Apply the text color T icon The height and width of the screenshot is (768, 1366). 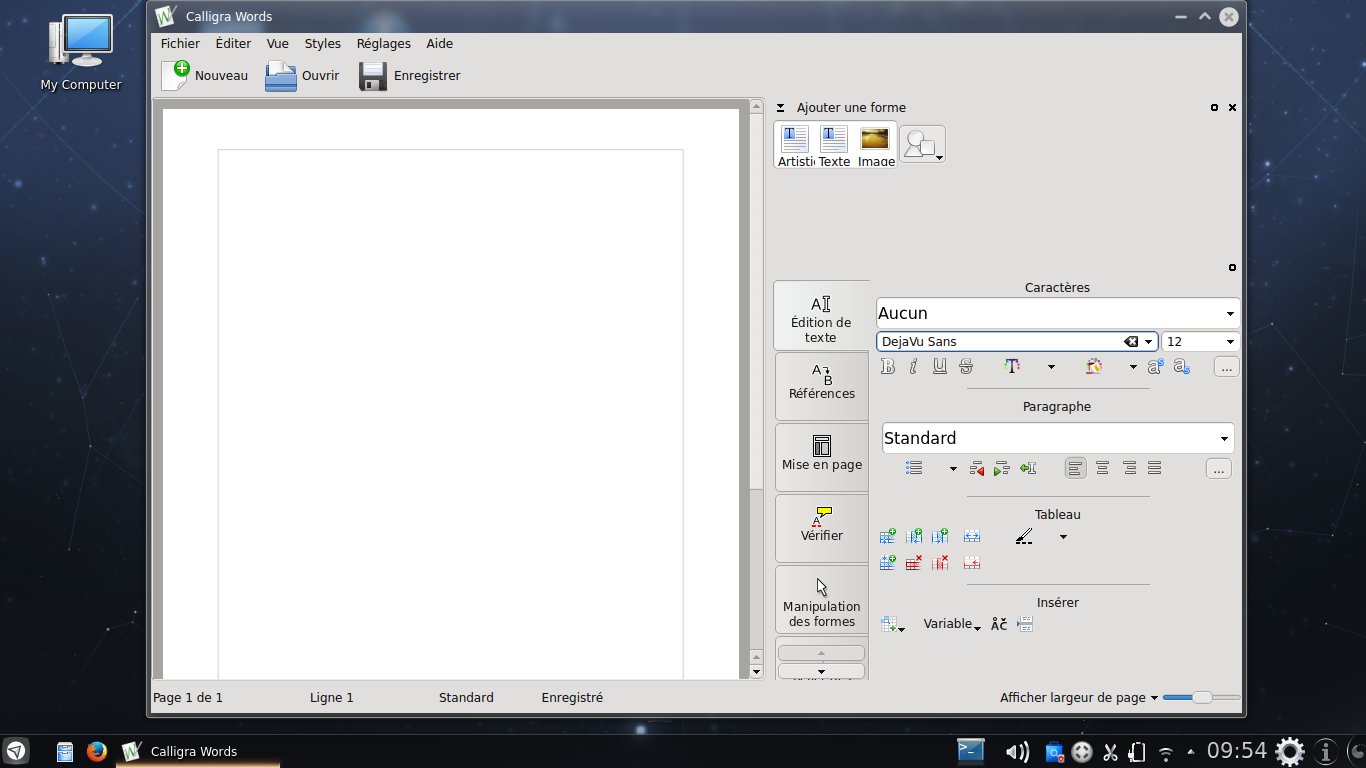tap(1012, 367)
